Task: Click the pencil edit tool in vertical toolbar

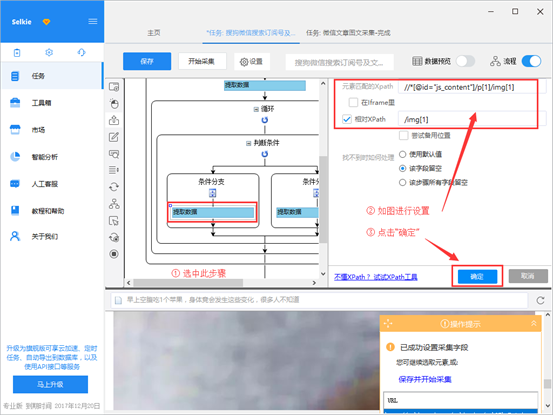Action: coord(114,137)
